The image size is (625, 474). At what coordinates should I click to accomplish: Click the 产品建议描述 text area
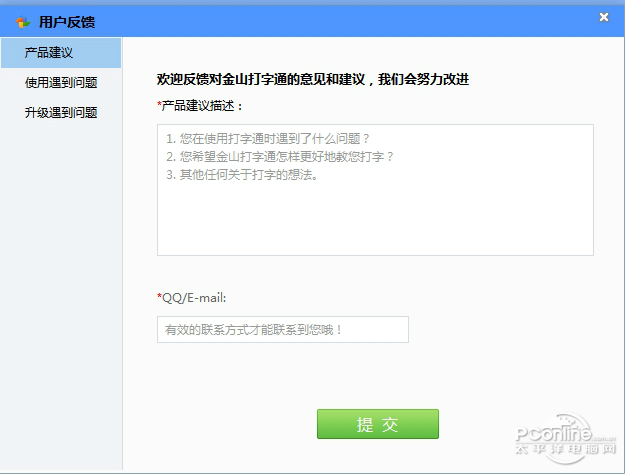(375, 190)
